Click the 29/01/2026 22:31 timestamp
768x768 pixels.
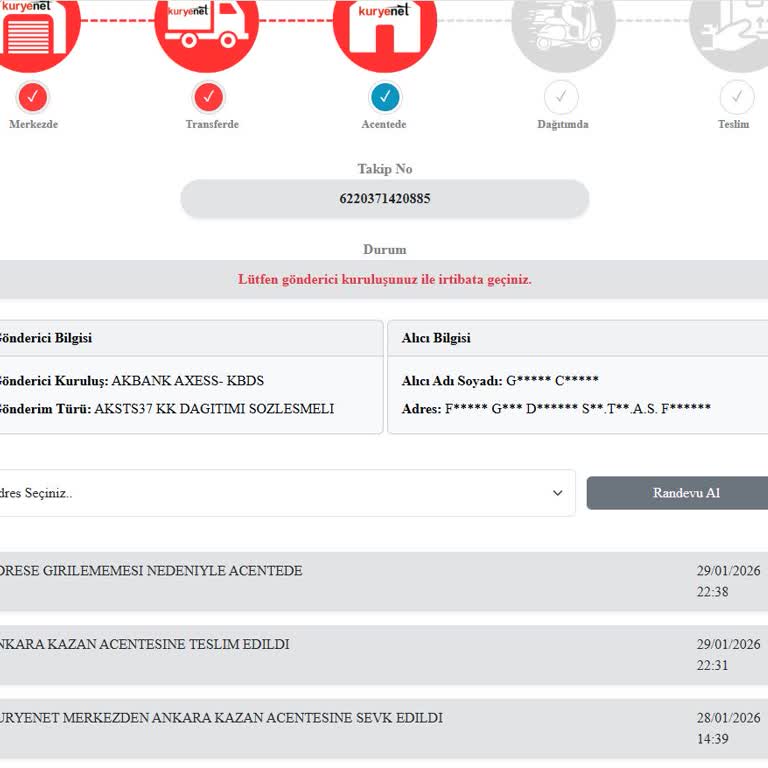728,655
